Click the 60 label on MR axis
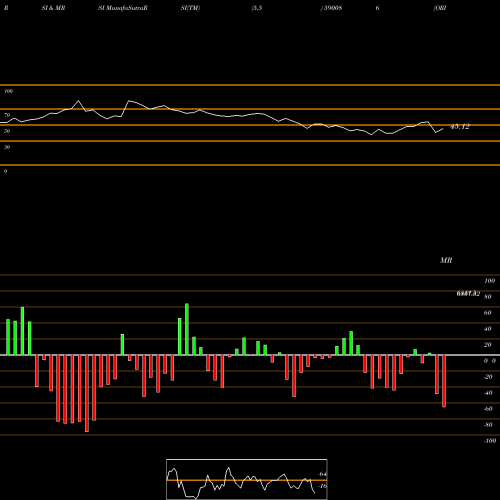 pos(487,313)
